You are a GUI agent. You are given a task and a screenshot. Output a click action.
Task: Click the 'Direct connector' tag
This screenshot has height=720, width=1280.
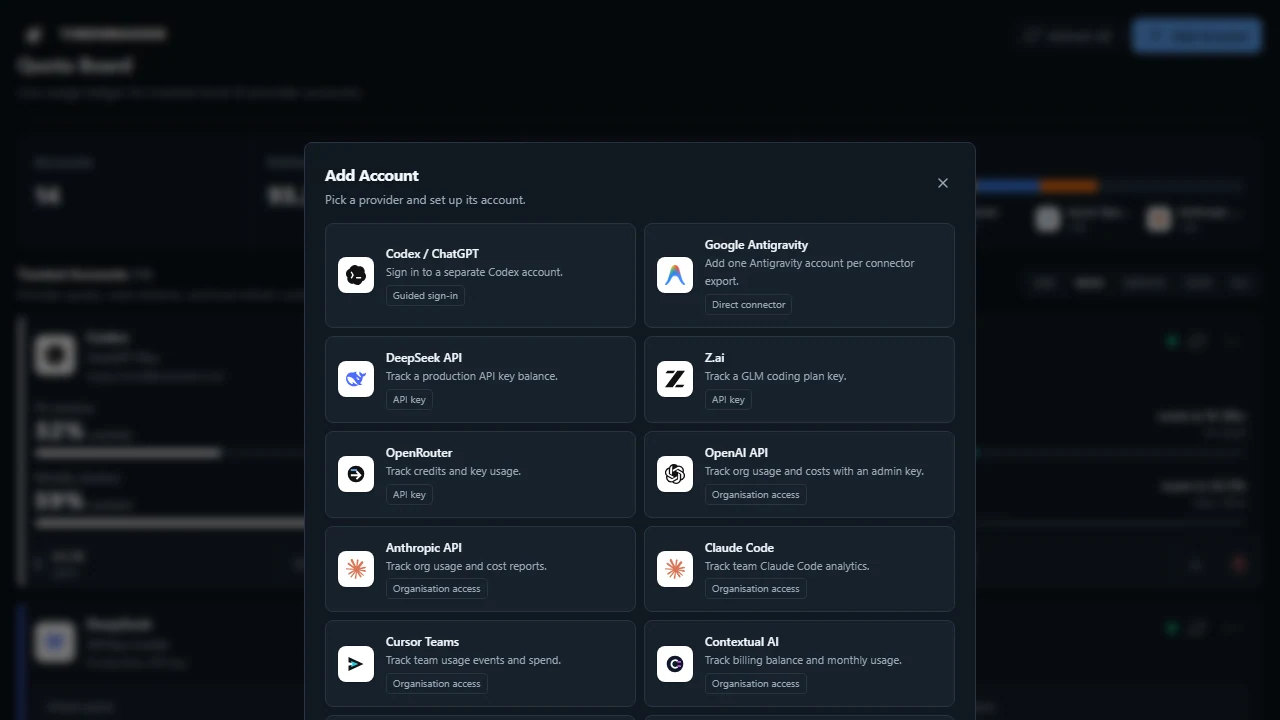click(x=748, y=305)
